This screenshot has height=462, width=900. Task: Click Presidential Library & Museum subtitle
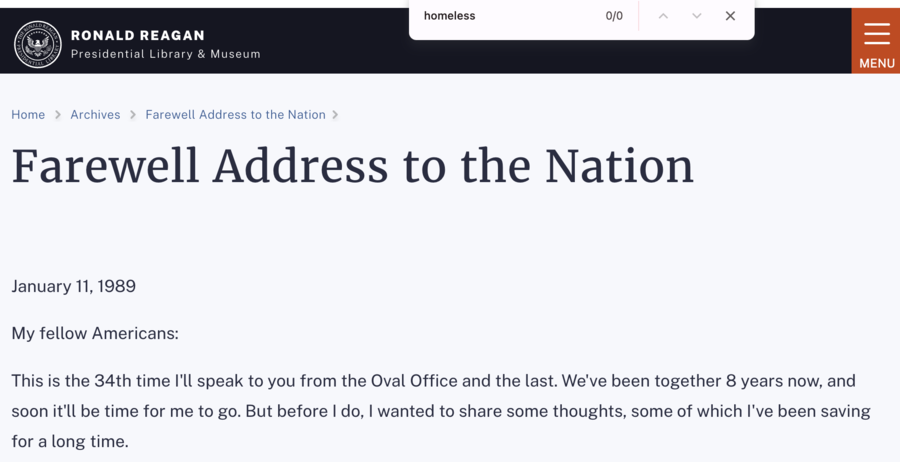165,54
